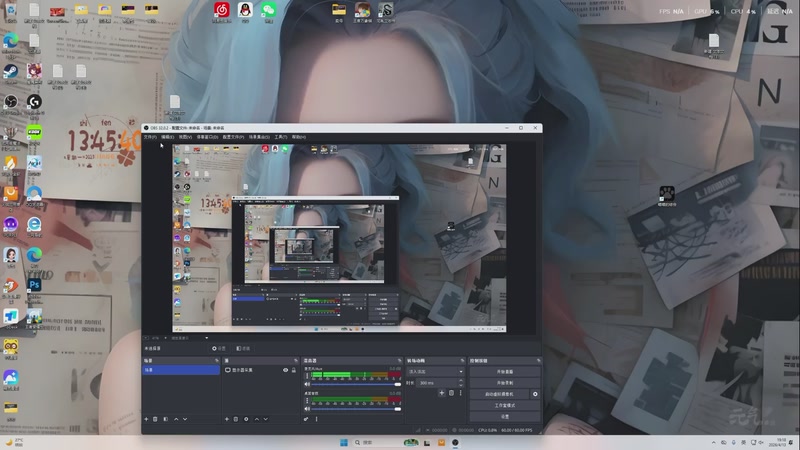Click source Filters button in source toolbar
Screen dimensions: 800x450
coord(243,348)
